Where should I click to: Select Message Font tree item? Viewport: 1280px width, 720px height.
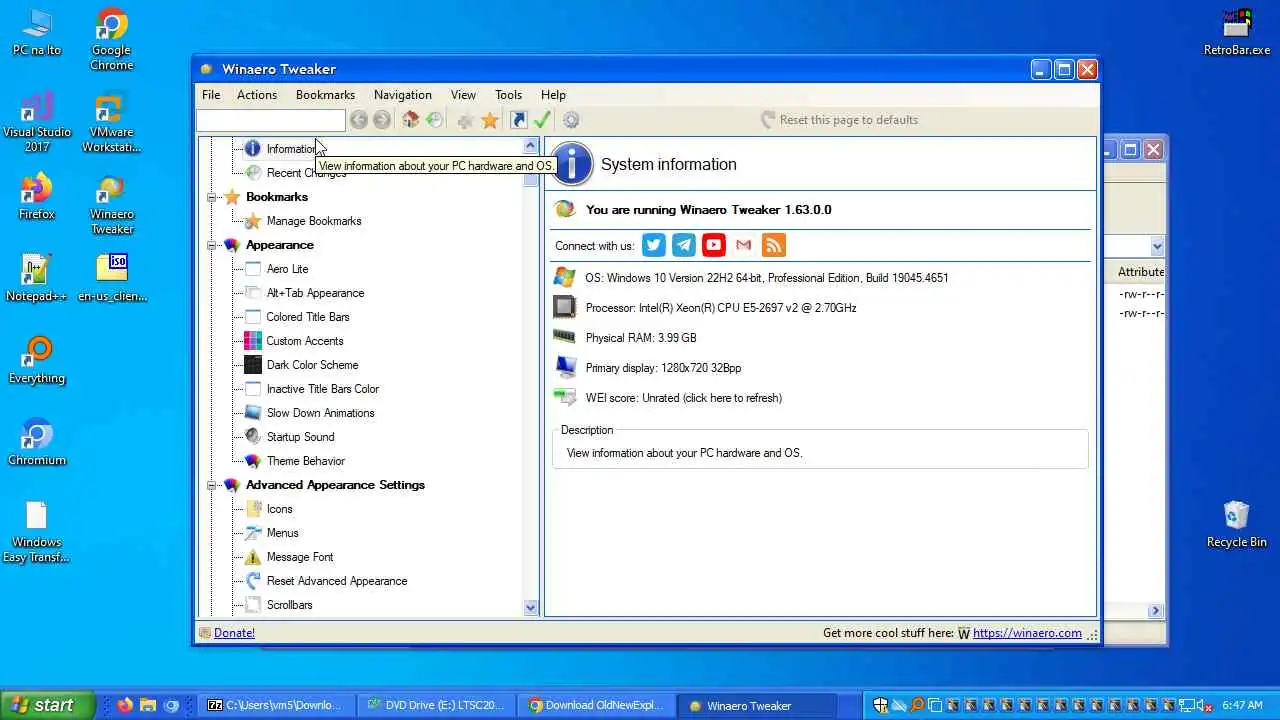(x=300, y=557)
